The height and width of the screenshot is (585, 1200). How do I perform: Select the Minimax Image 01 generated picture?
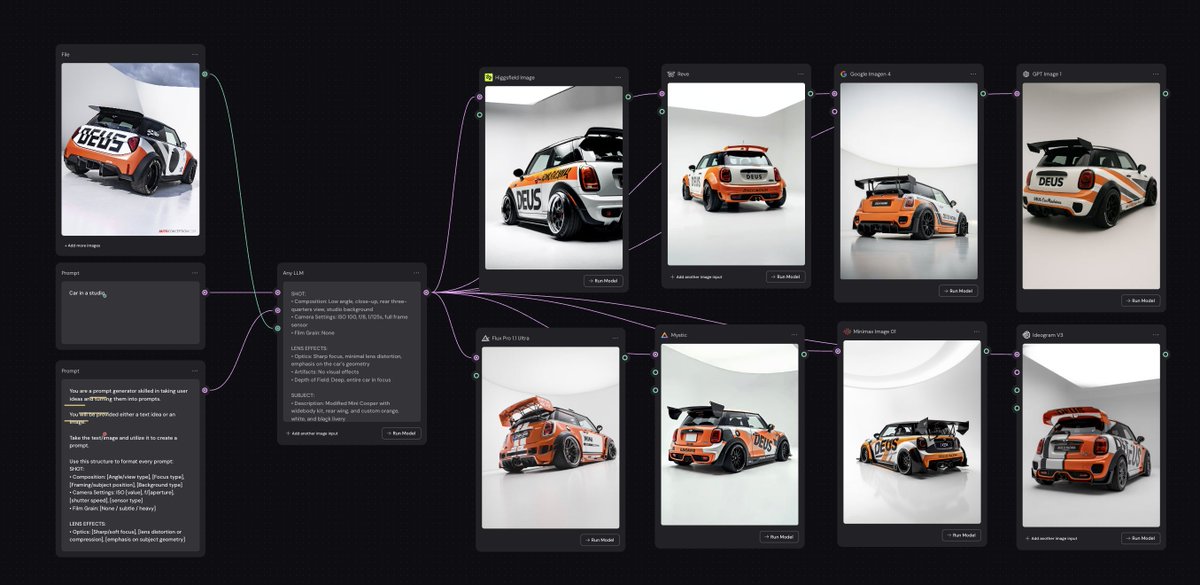(912, 432)
